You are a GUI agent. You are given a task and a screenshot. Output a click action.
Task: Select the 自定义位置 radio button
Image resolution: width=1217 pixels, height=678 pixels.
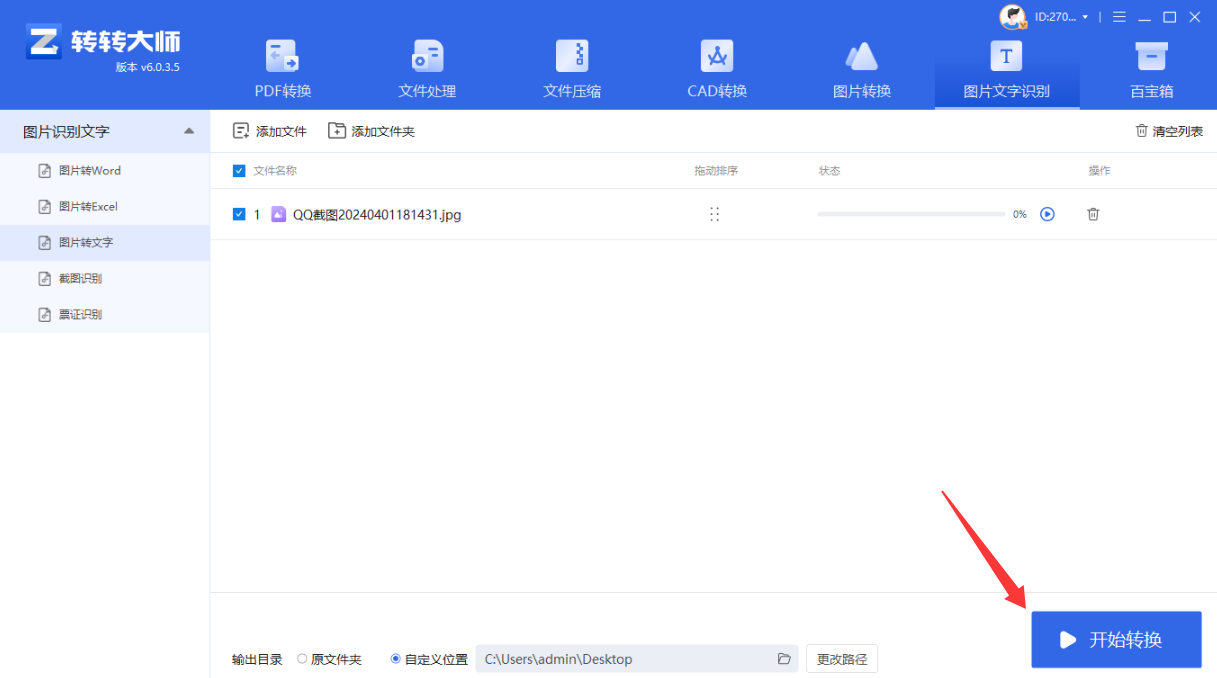tap(396, 659)
